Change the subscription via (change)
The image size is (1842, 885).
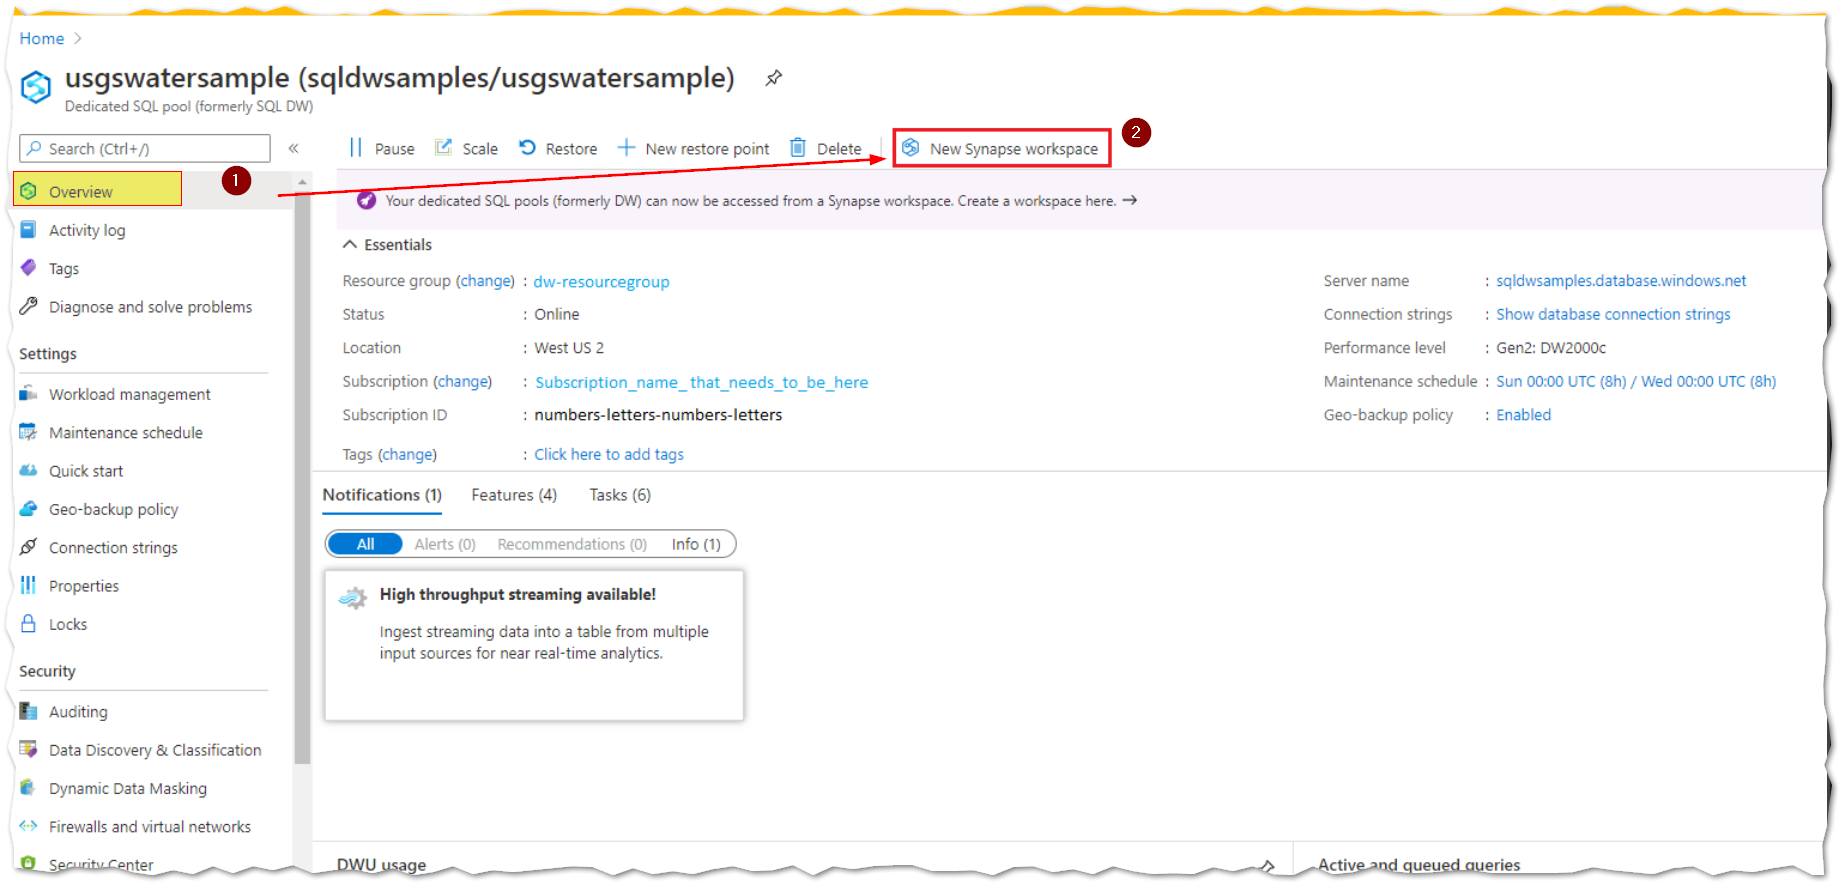point(462,381)
